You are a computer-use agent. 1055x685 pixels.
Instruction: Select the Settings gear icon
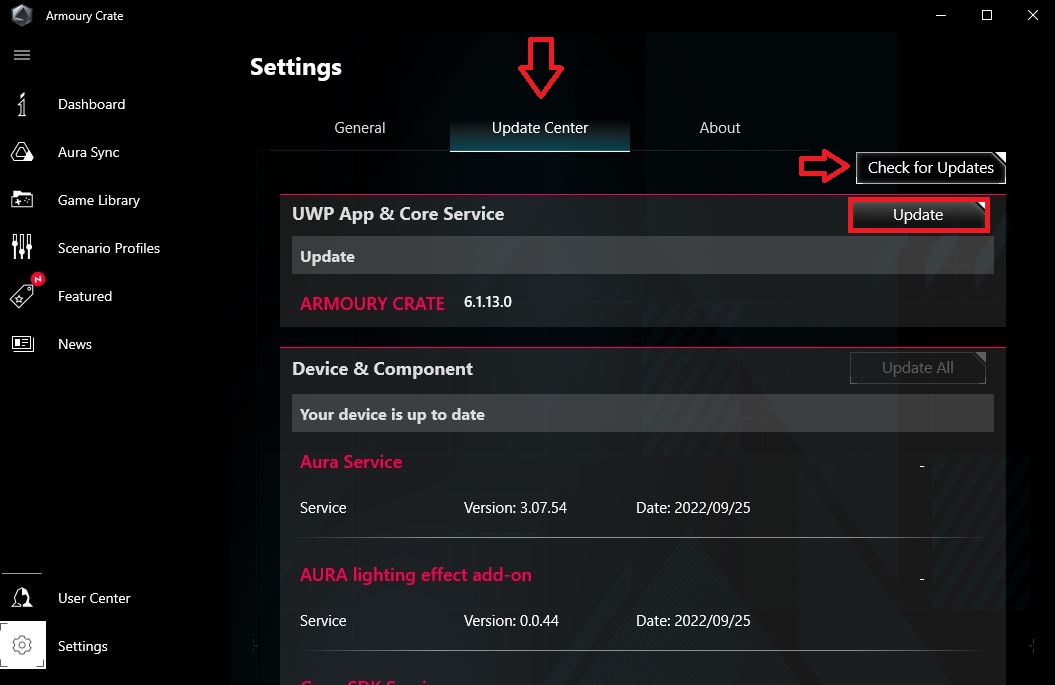point(23,646)
